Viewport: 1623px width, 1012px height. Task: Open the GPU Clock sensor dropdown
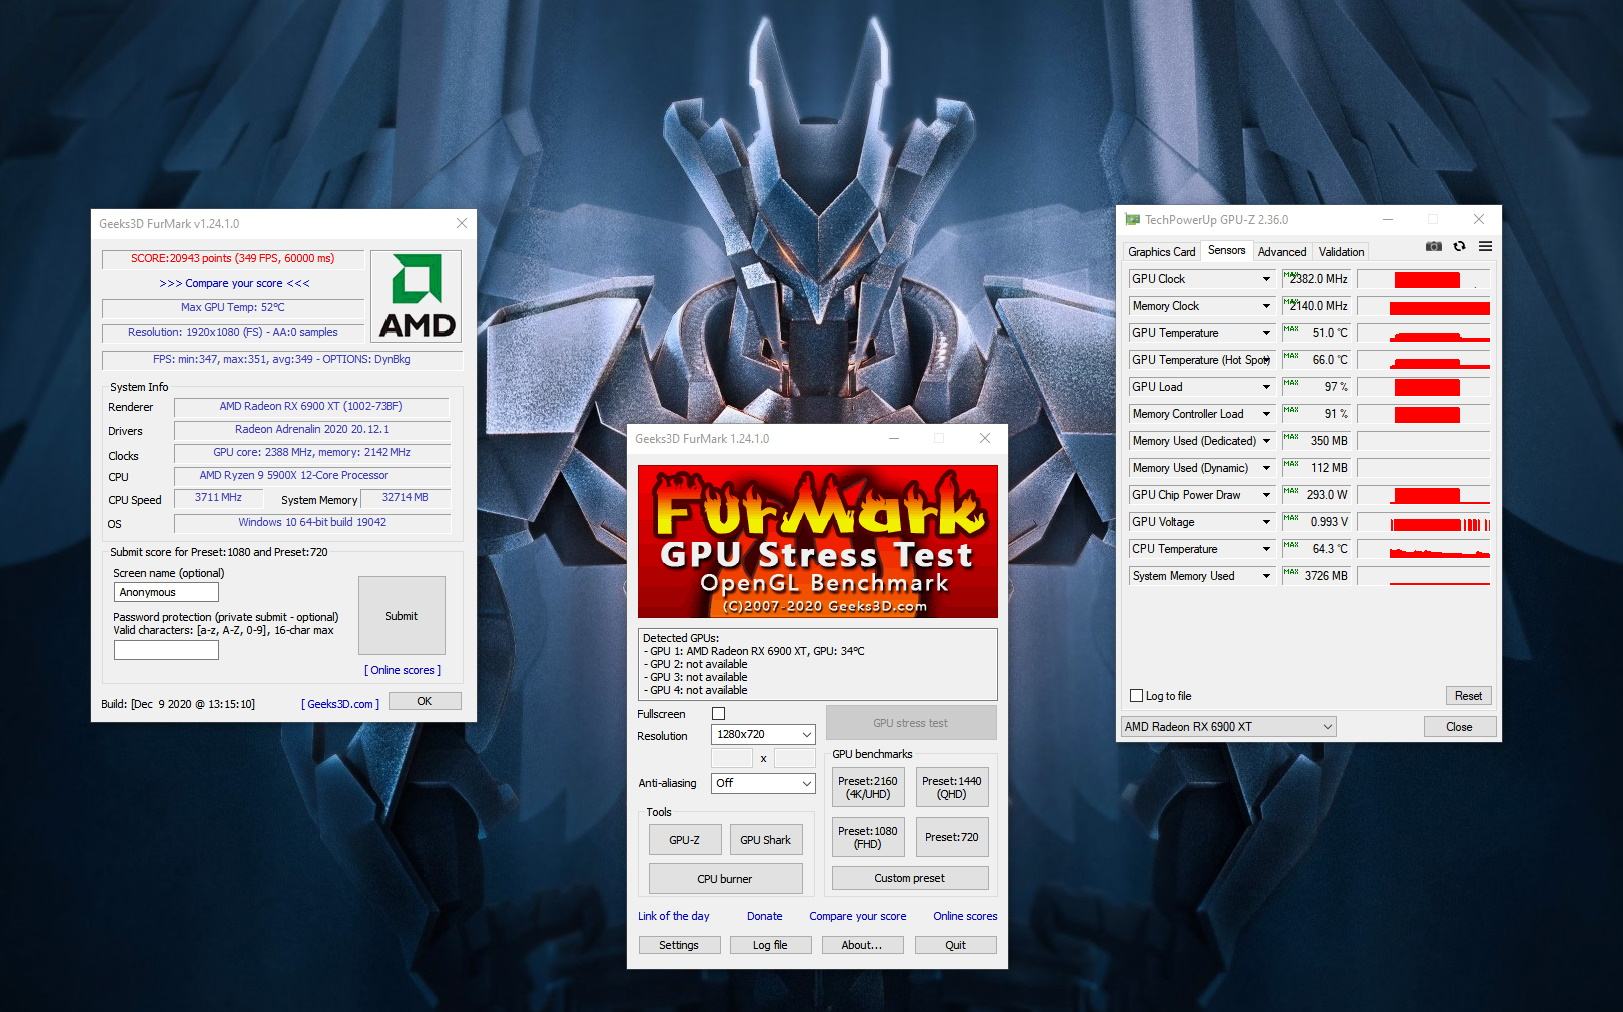(x=1266, y=279)
